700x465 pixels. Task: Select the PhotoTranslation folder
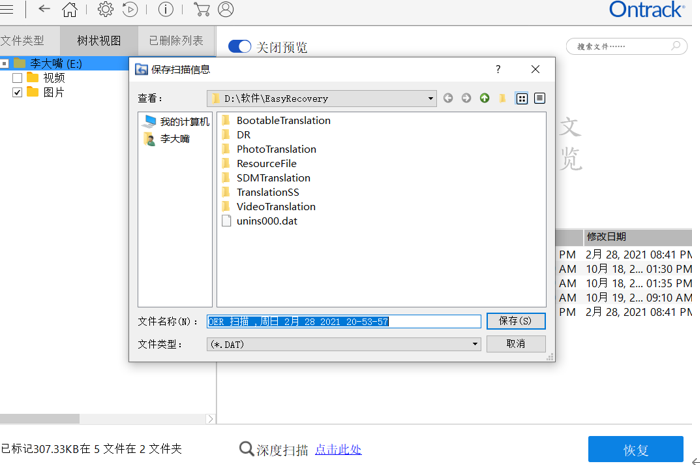coord(269,149)
